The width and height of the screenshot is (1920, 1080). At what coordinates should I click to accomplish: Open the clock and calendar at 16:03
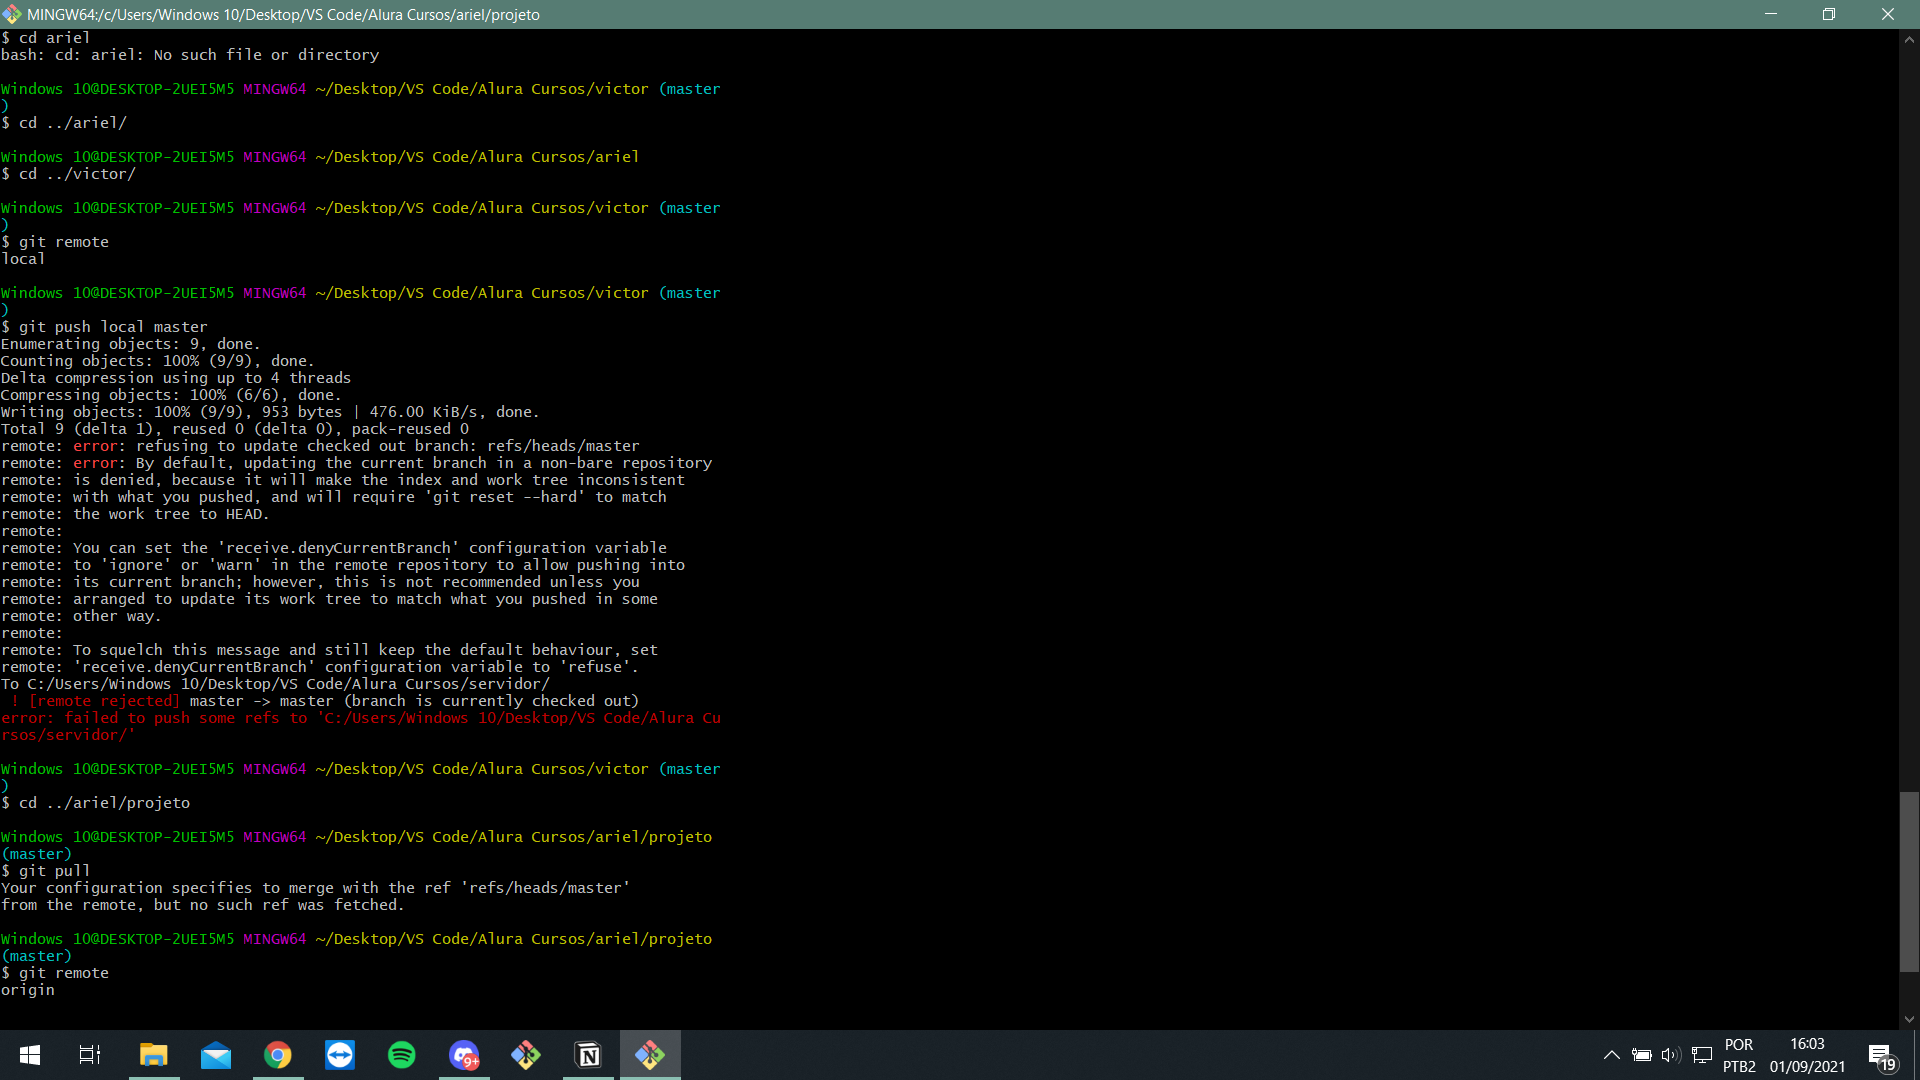tap(1807, 1055)
